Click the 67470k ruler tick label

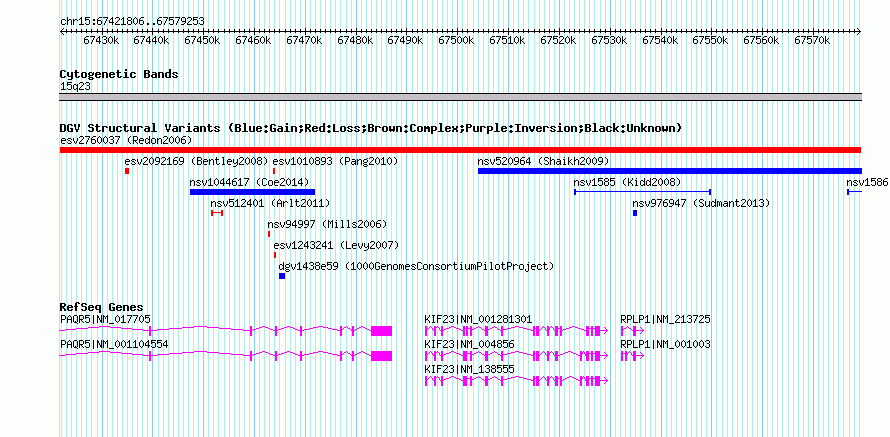[305, 40]
